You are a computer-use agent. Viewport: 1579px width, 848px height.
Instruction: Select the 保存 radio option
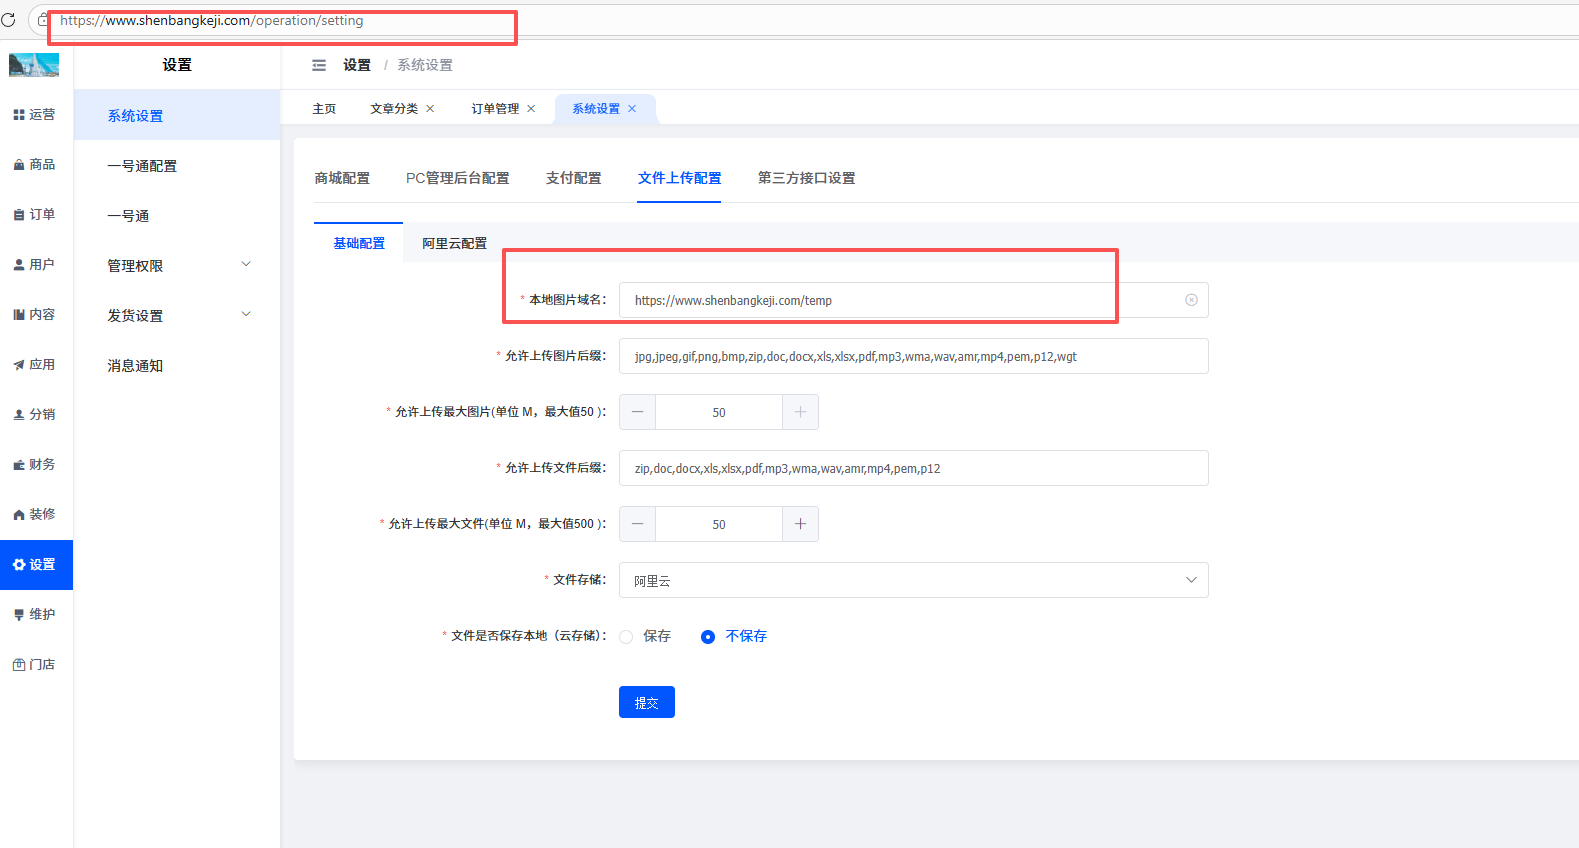(x=627, y=637)
